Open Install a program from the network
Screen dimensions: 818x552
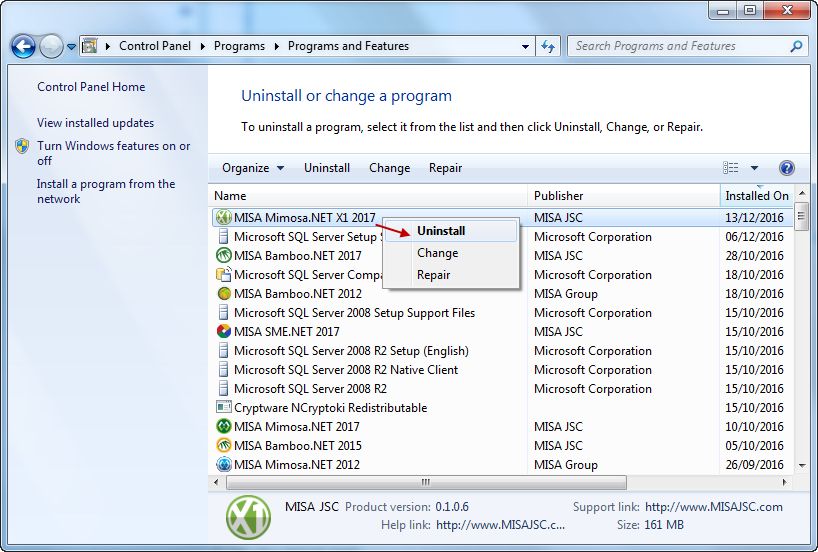[106, 191]
